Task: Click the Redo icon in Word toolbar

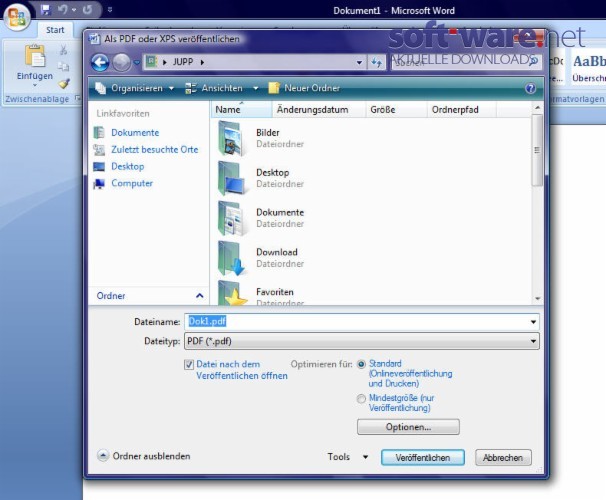Action: tap(87, 10)
